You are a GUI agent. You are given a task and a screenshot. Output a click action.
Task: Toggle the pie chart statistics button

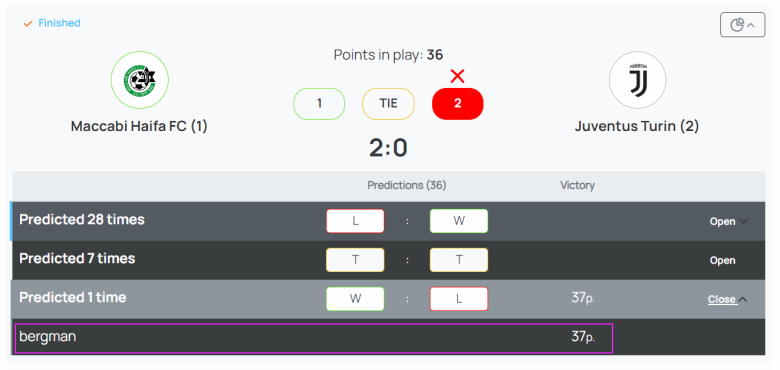click(742, 25)
